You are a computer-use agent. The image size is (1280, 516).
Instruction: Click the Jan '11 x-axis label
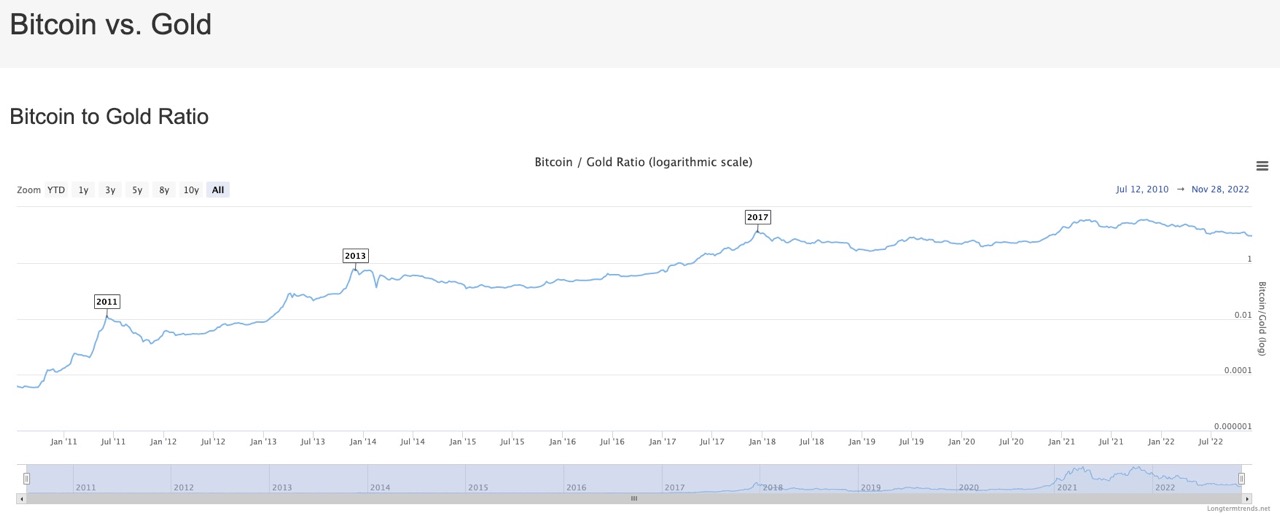tap(63, 441)
